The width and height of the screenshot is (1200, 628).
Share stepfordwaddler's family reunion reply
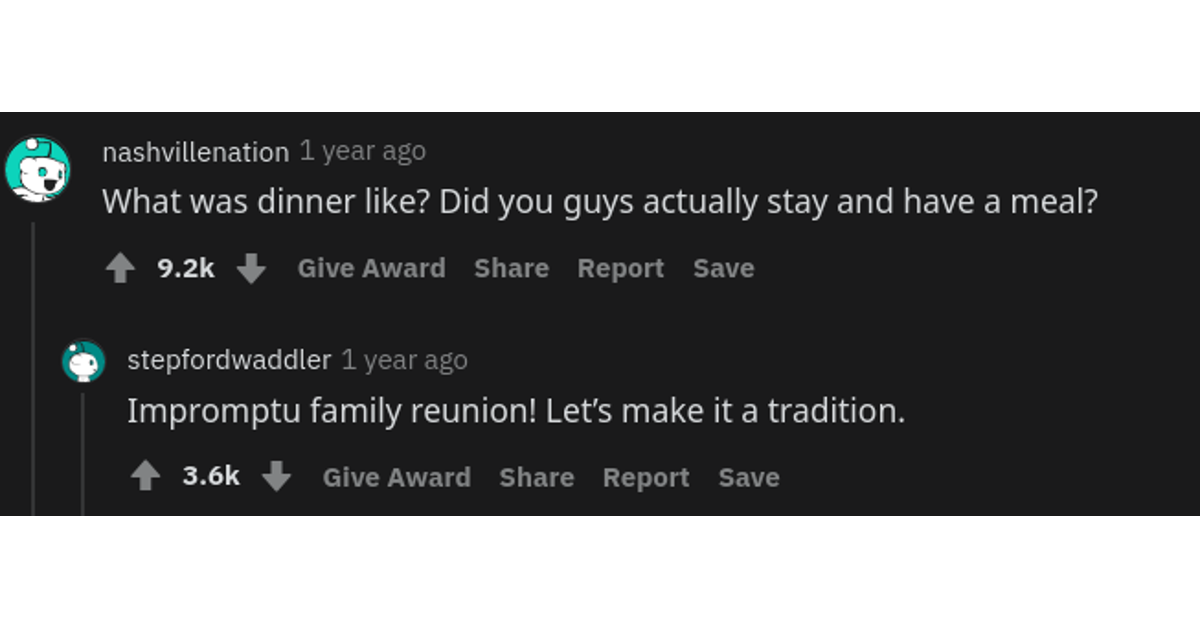(x=537, y=477)
